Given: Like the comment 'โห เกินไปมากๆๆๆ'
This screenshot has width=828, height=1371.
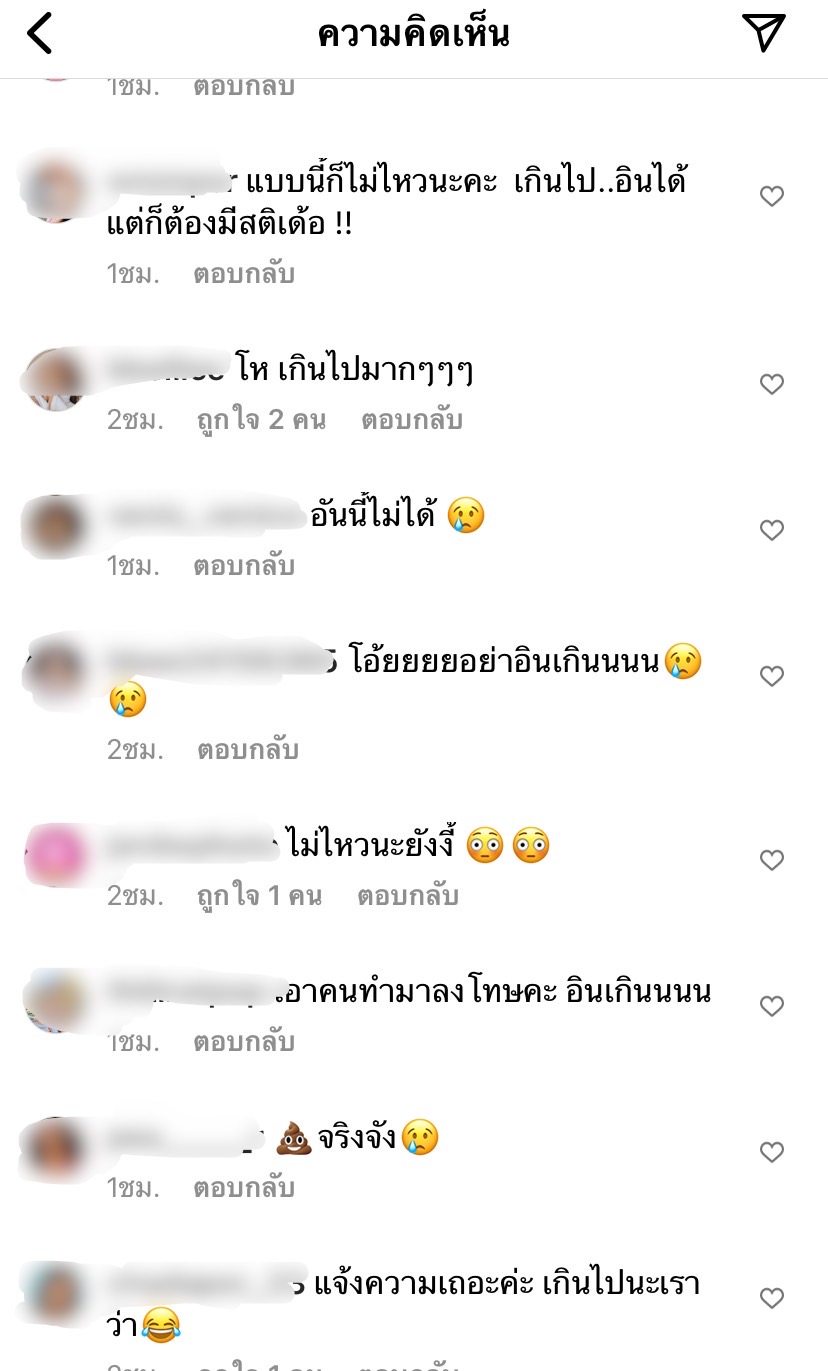Looking at the screenshot, I should 772,384.
